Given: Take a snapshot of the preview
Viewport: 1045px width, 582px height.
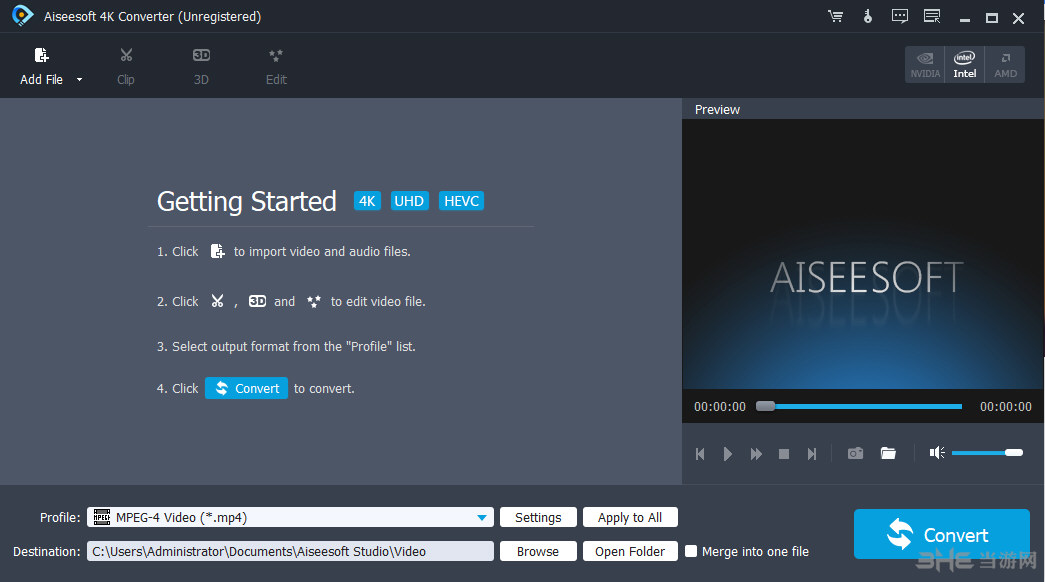Looking at the screenshot, I should 855,453.
